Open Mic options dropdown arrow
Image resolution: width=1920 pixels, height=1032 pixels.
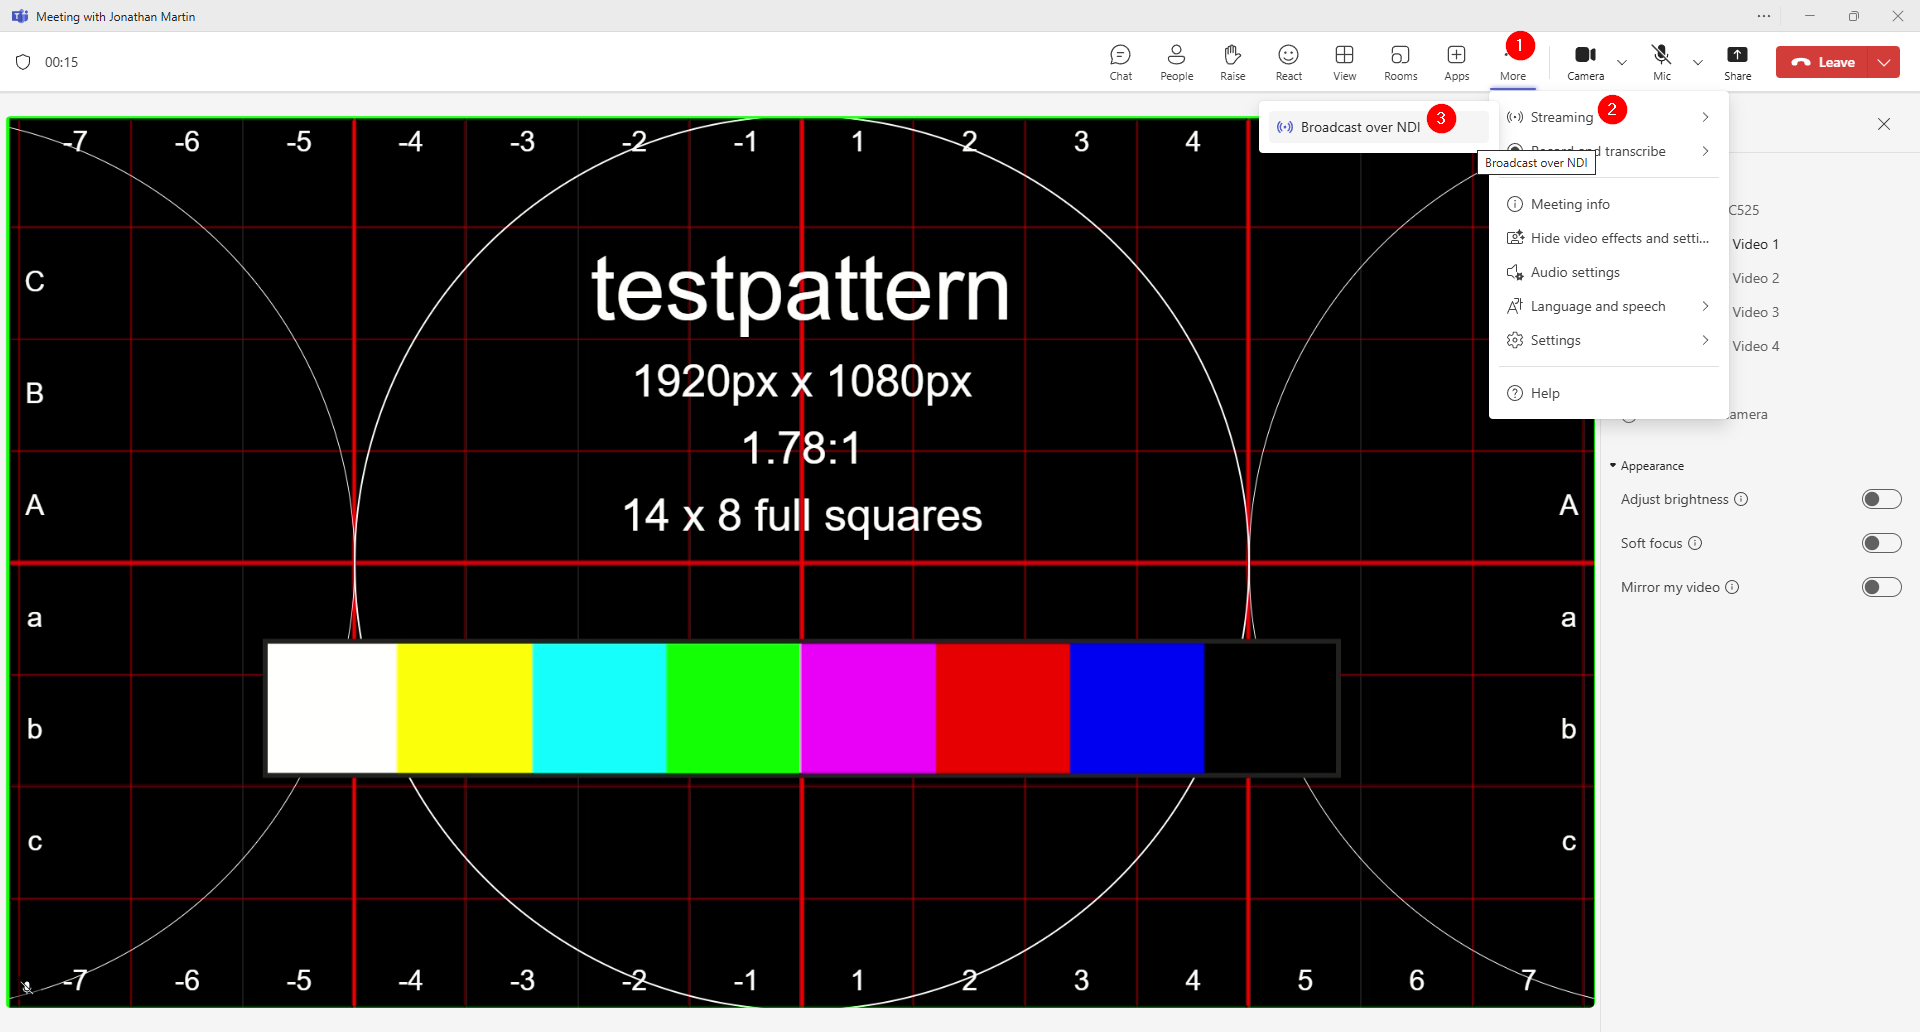[1698, 62]
